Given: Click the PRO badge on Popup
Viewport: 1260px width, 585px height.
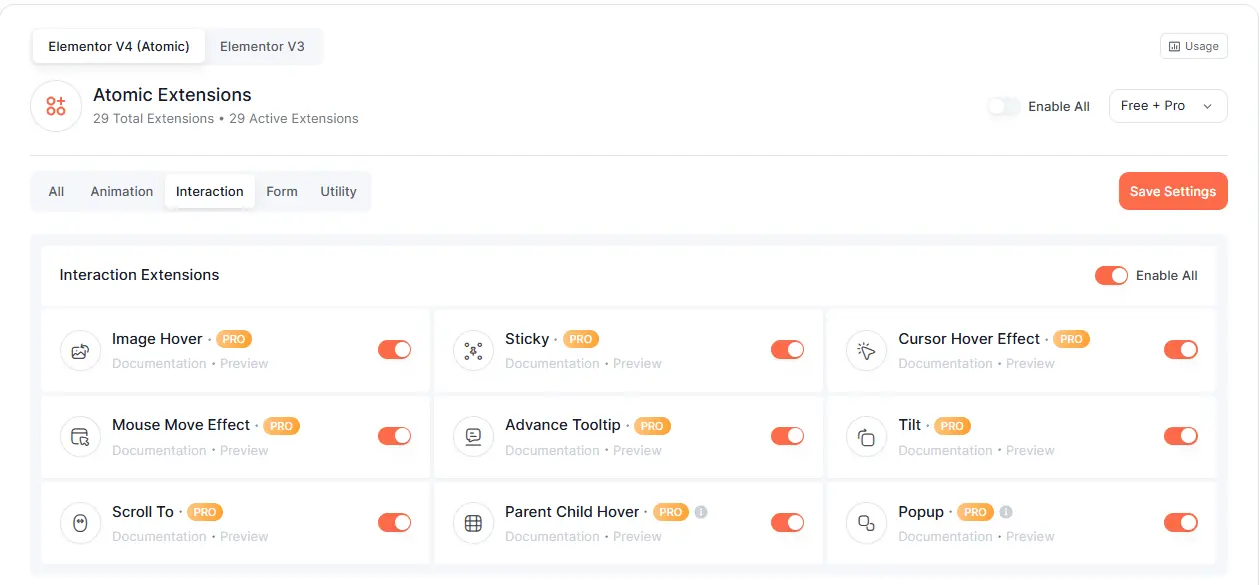Looking at the screenshot, I should [x=976, y=512].
